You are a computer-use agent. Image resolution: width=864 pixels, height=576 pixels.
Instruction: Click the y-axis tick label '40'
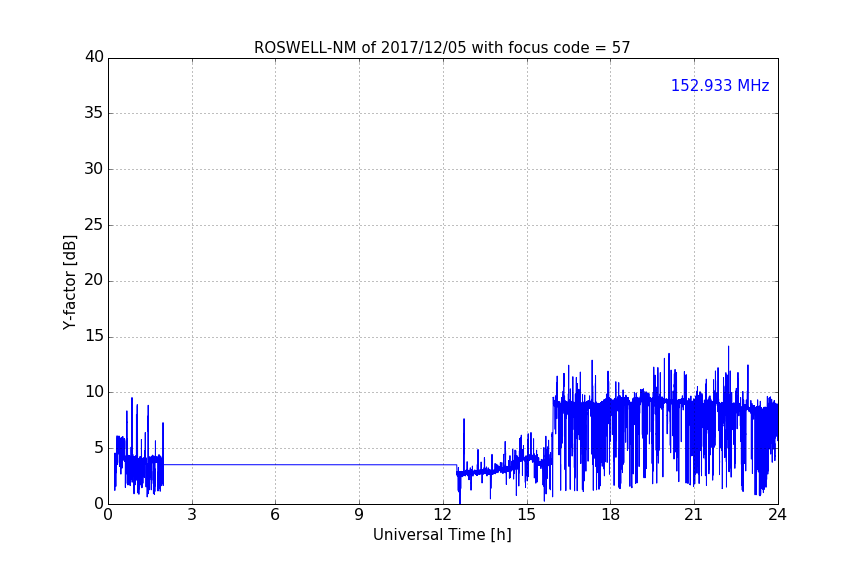(94, 57)
